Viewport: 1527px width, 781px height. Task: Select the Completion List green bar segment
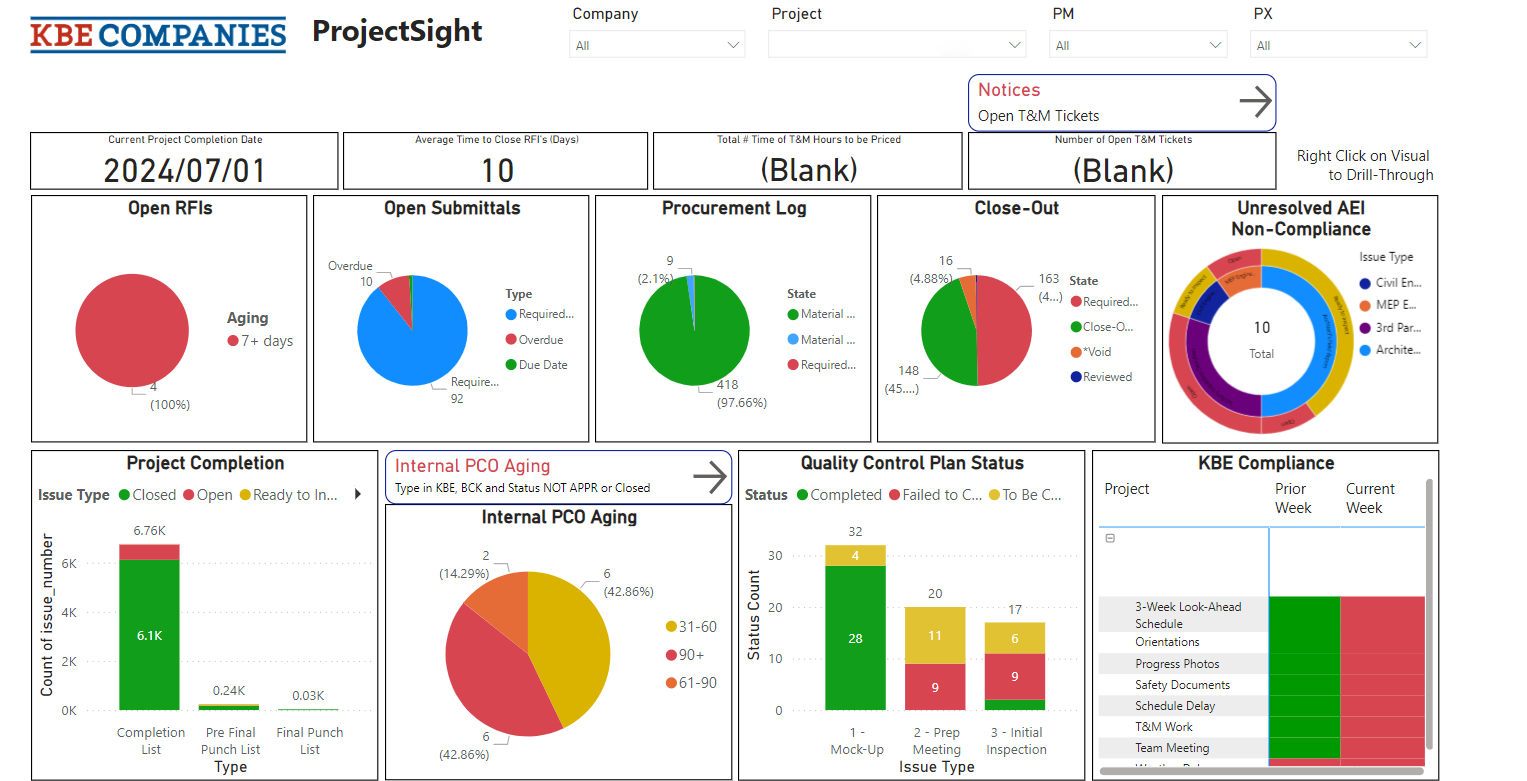(x=149, y=634)
